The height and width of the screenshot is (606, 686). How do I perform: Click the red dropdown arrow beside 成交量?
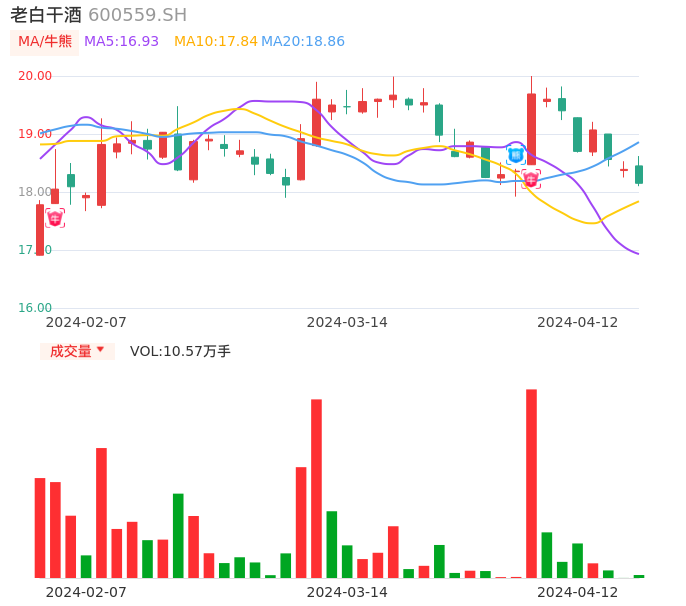coord(100,350)
